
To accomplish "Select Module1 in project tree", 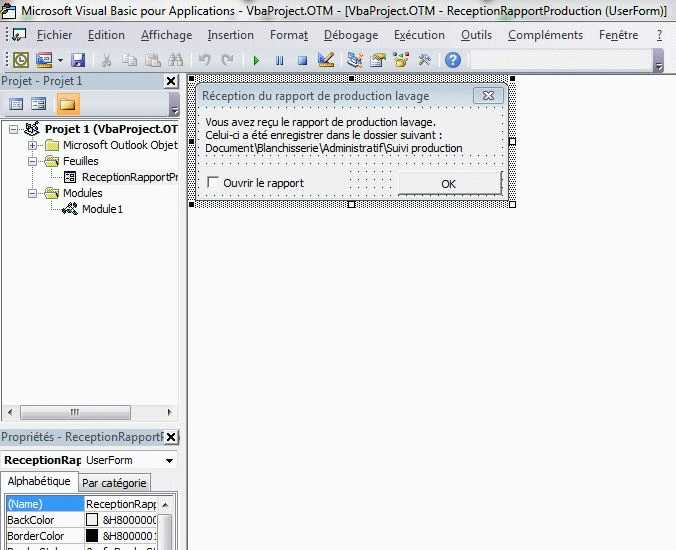I will point(103,209).
